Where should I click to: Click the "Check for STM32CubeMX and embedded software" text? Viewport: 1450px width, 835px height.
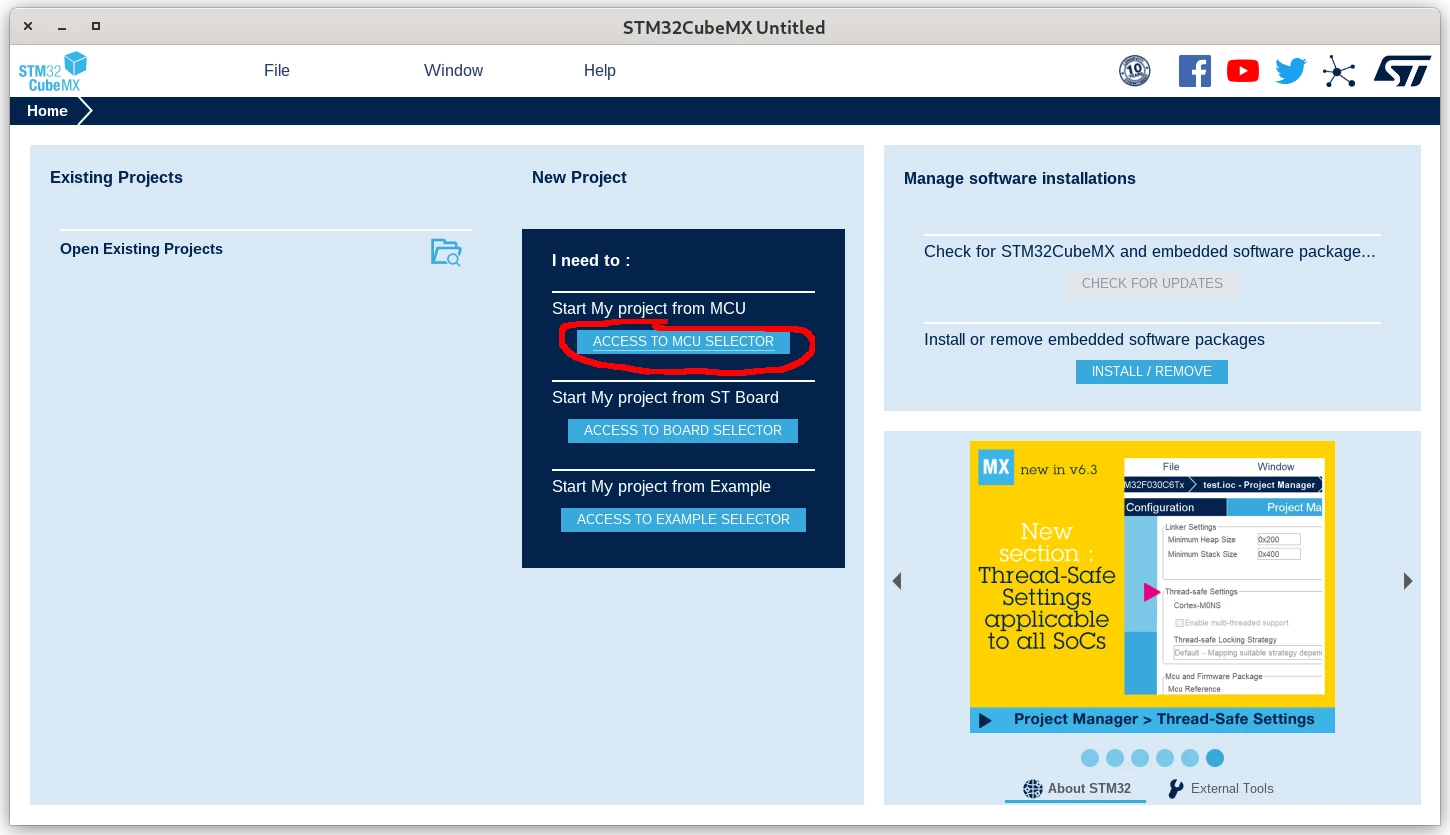(1150, 252)
